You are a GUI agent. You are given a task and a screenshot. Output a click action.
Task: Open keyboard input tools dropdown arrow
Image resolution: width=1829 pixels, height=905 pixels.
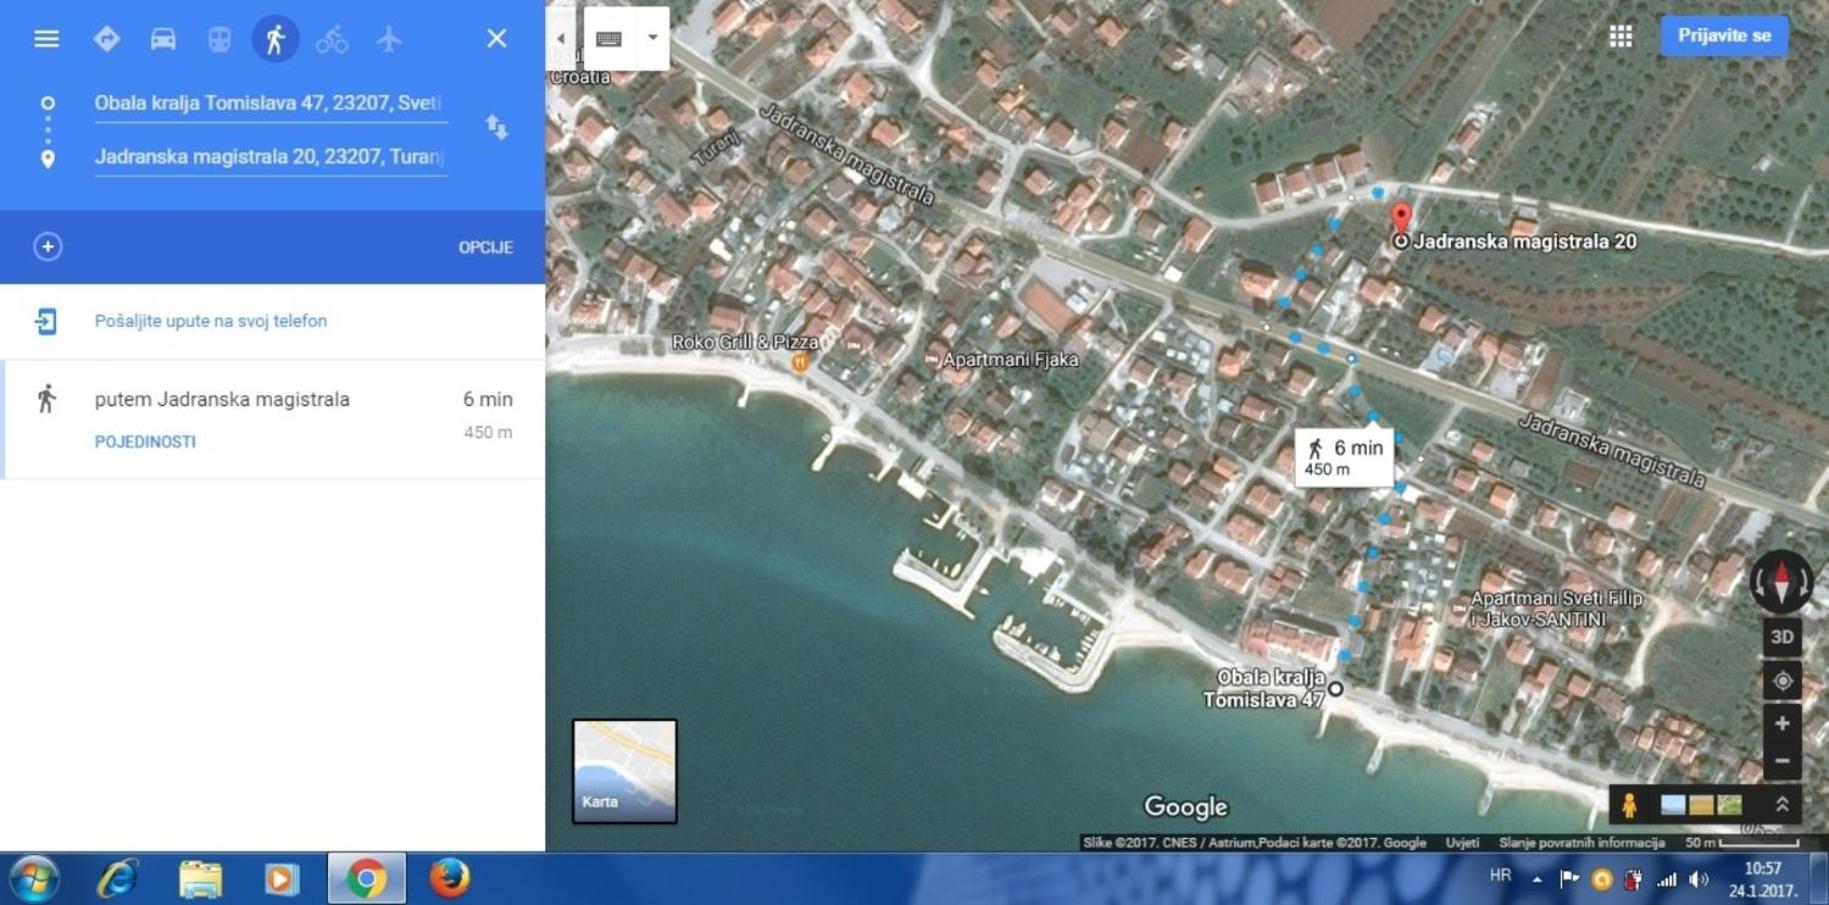coord(652,38)
